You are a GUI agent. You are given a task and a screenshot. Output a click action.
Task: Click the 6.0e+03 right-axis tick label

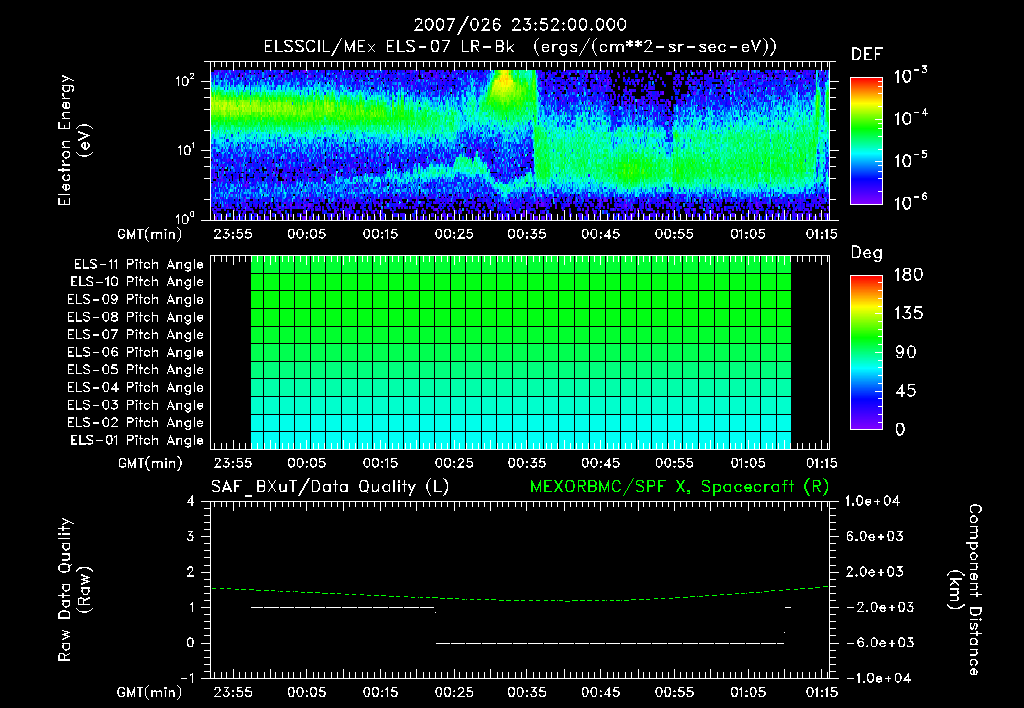tap(875, 536)
